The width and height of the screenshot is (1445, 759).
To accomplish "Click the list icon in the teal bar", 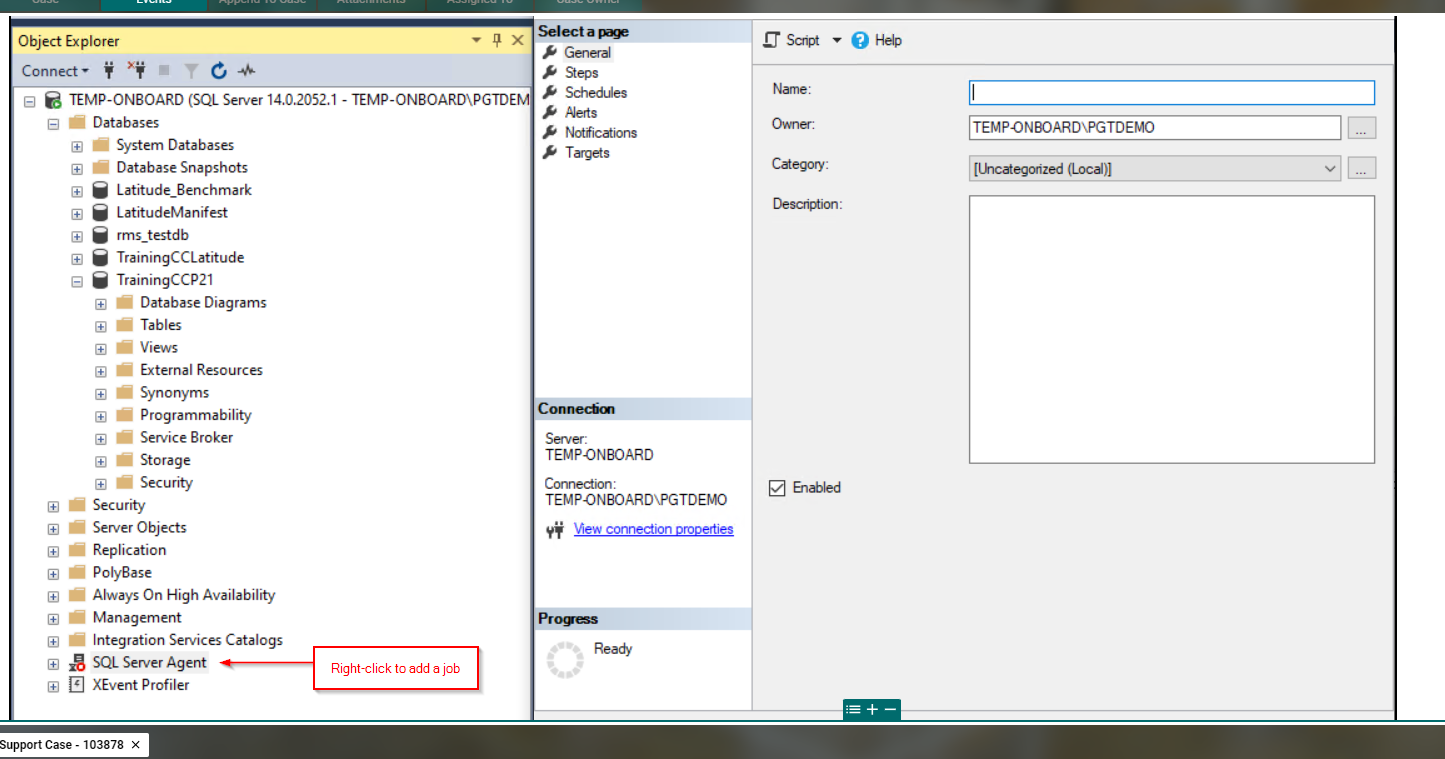I will [x=853, y=709].
